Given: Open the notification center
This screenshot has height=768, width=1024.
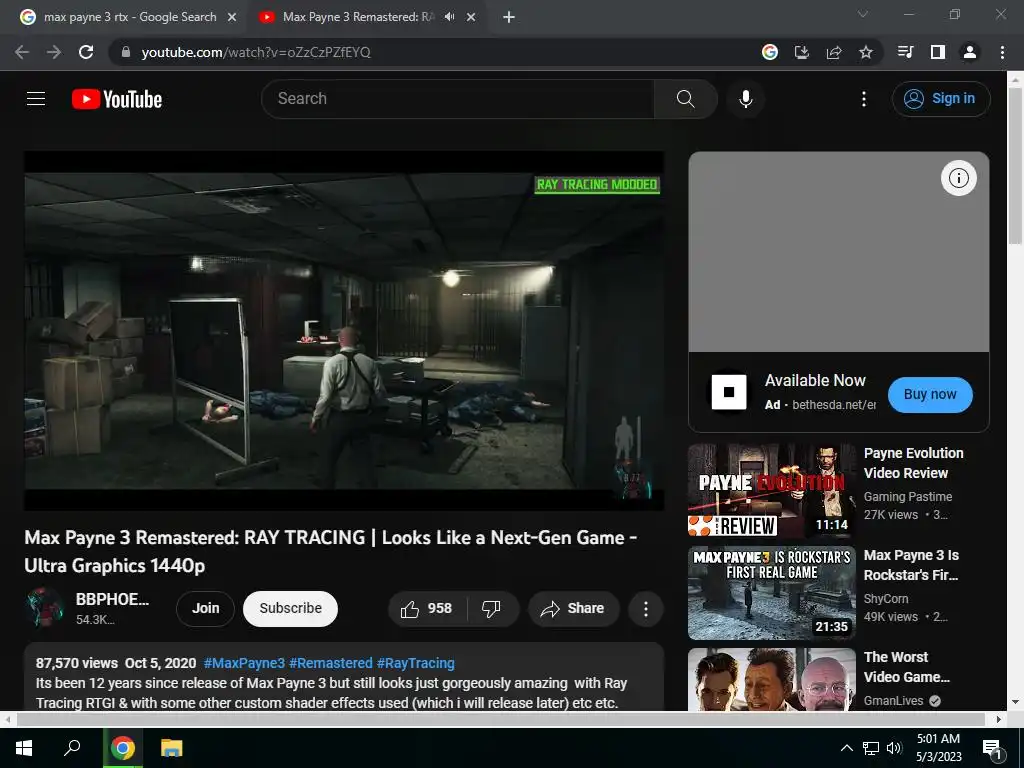Looking at the screenshot, I should [x=991, y=748].
